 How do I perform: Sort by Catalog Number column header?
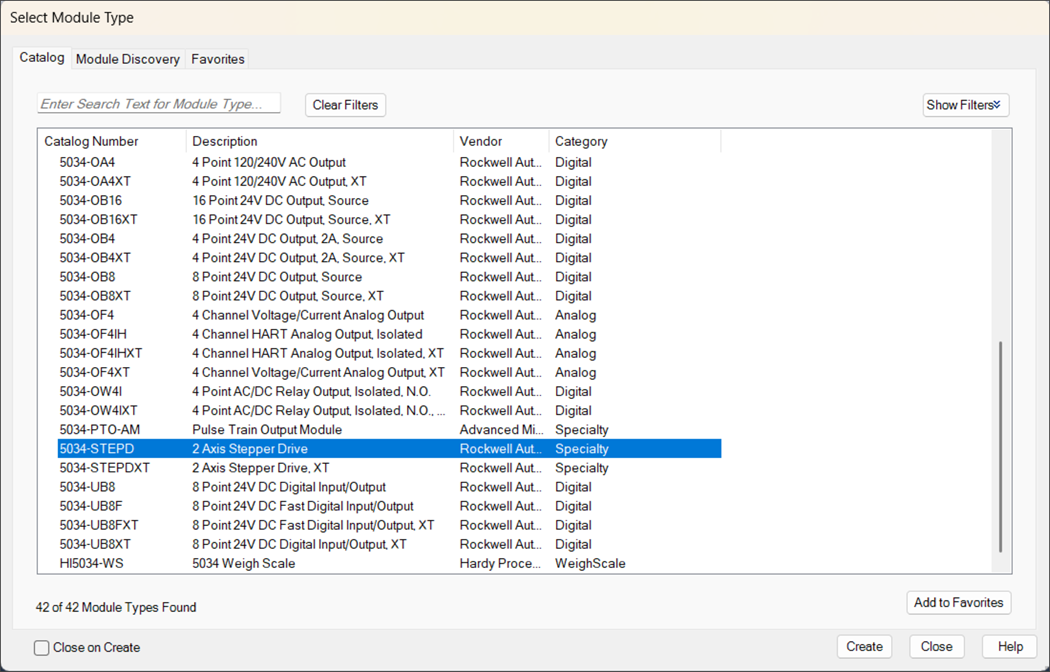click(x=111, y=141)
